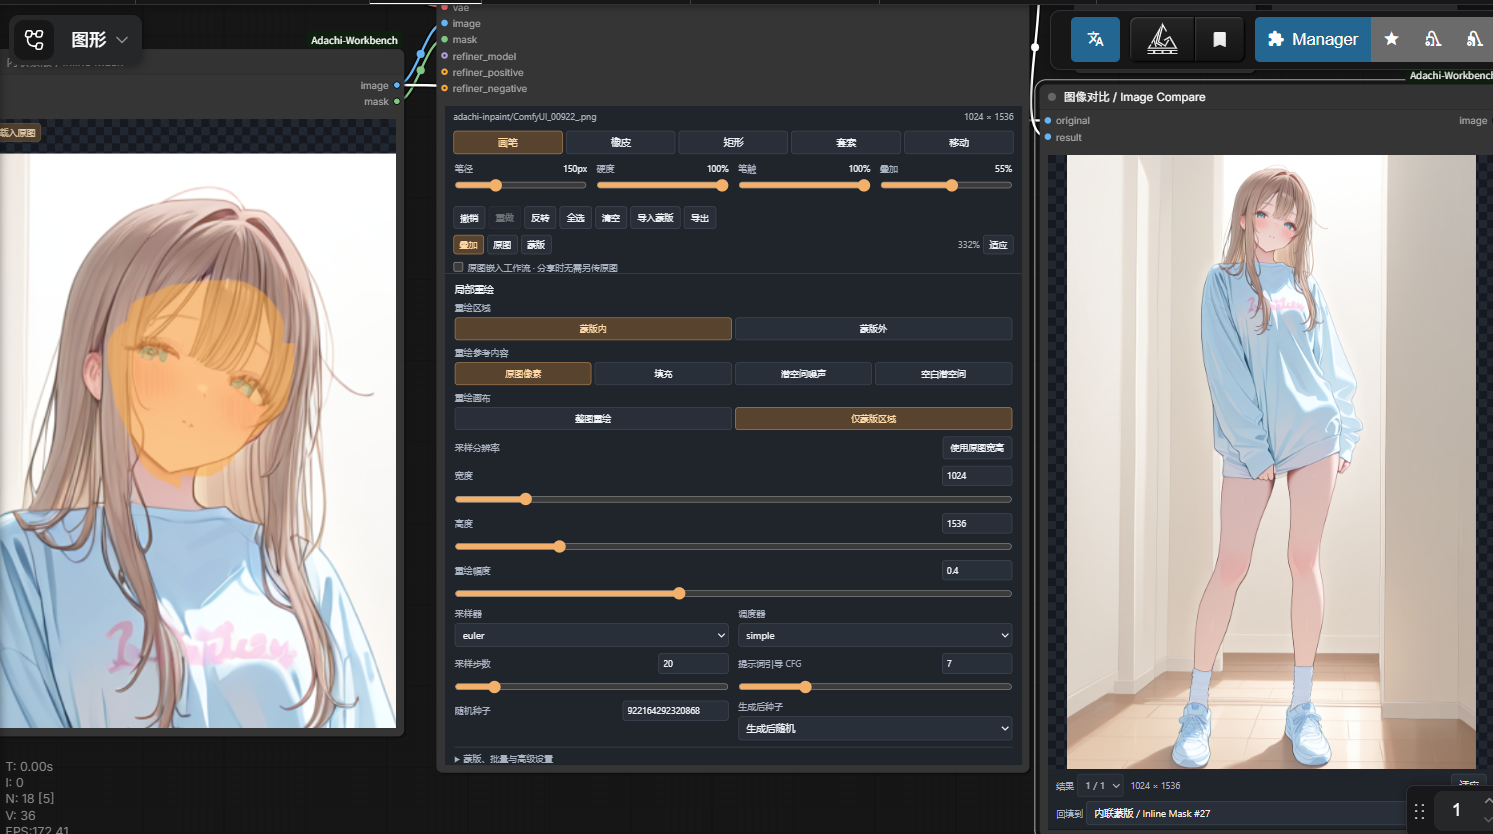Click the 高度 height input field 1536
The height and width of the screenshot is (834, 1493).
point(977,524)
